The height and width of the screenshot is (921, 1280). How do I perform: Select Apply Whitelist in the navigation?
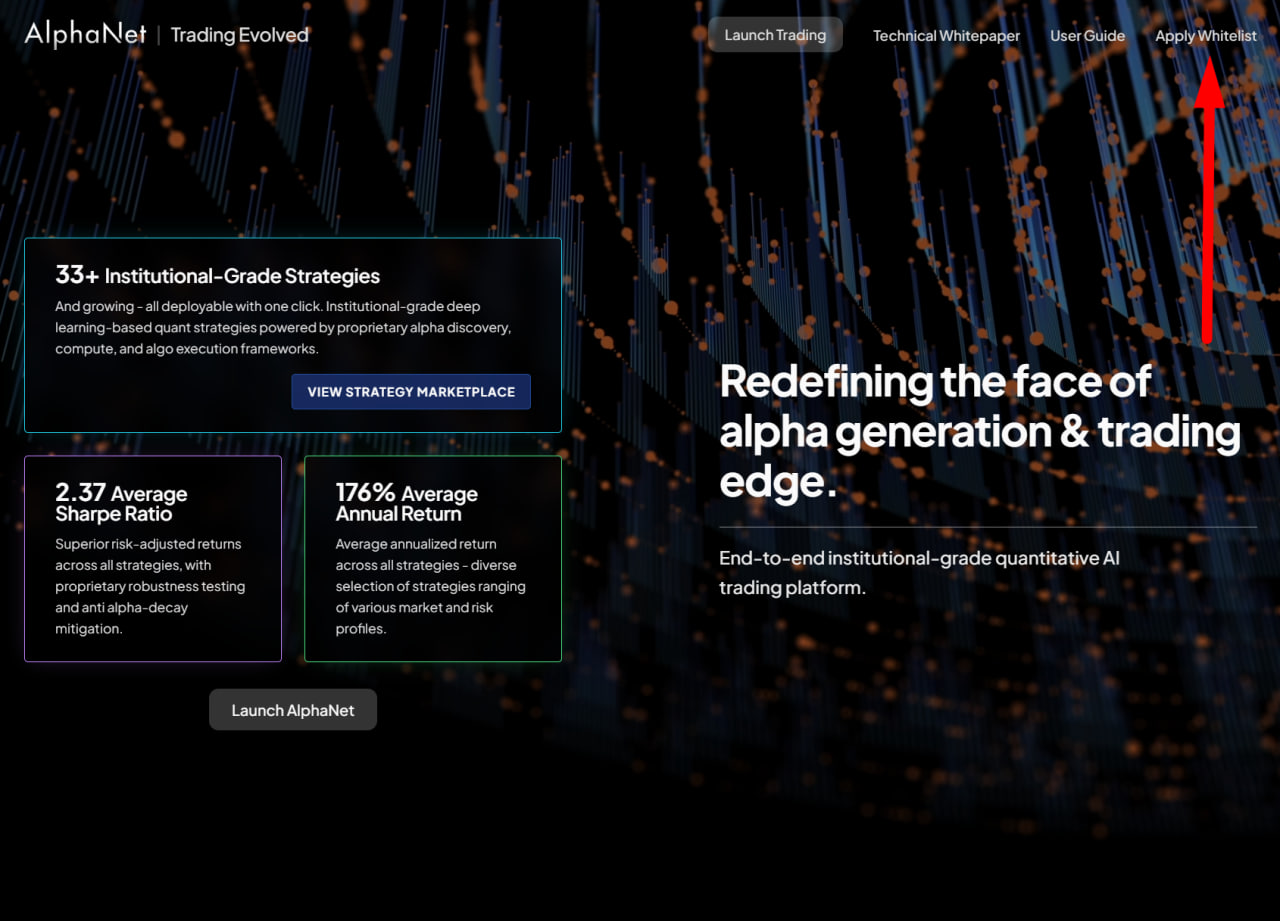click(1206, 36)
